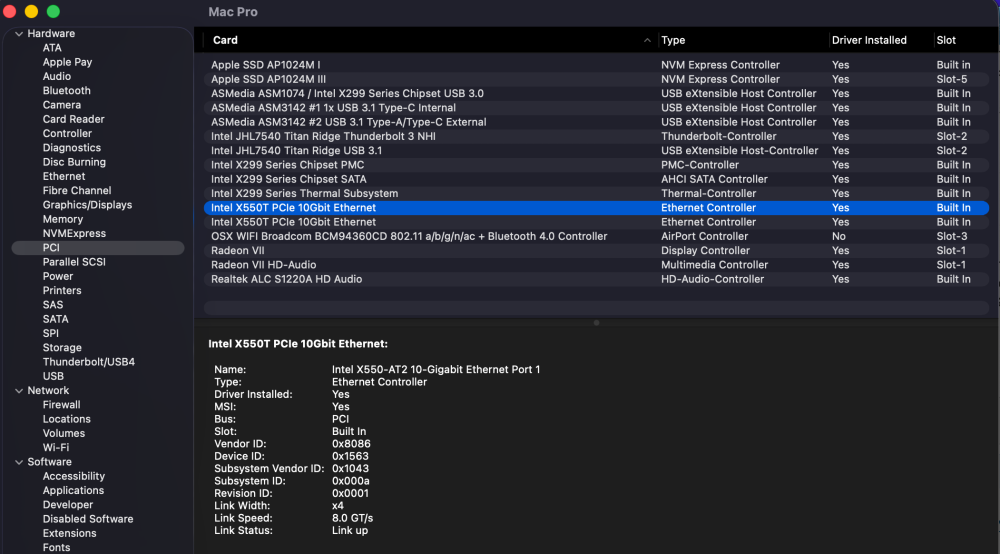Select NVMExpress in the sidebar
This screenshot has width=1000, height=554.
74,233
